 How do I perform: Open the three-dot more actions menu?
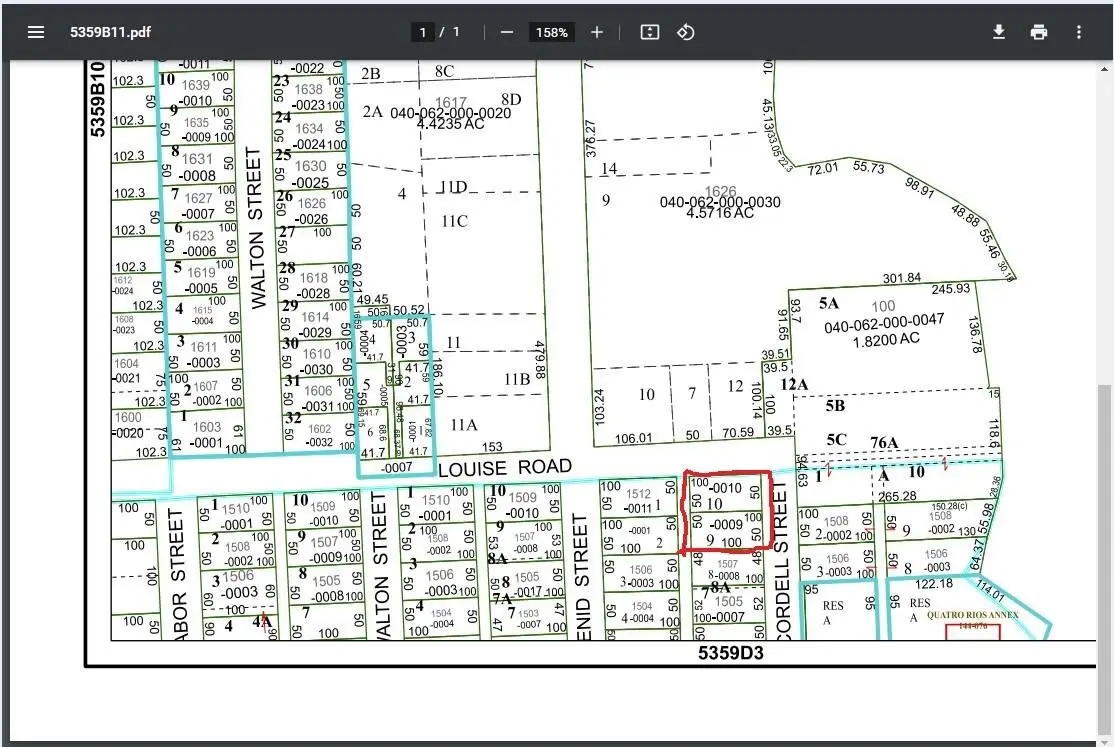point(1079,32)
